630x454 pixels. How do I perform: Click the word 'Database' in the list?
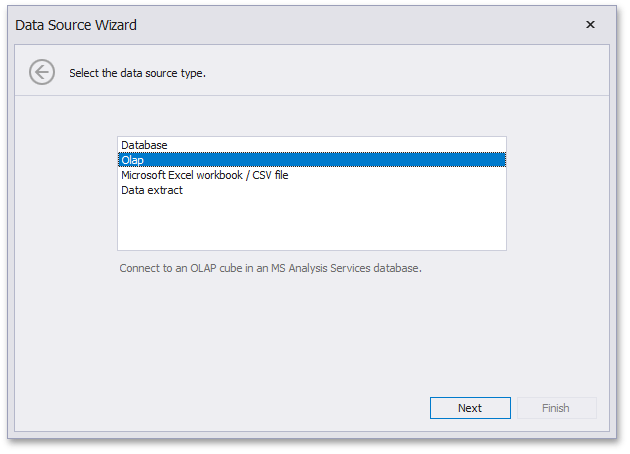(x=145, y=145)
